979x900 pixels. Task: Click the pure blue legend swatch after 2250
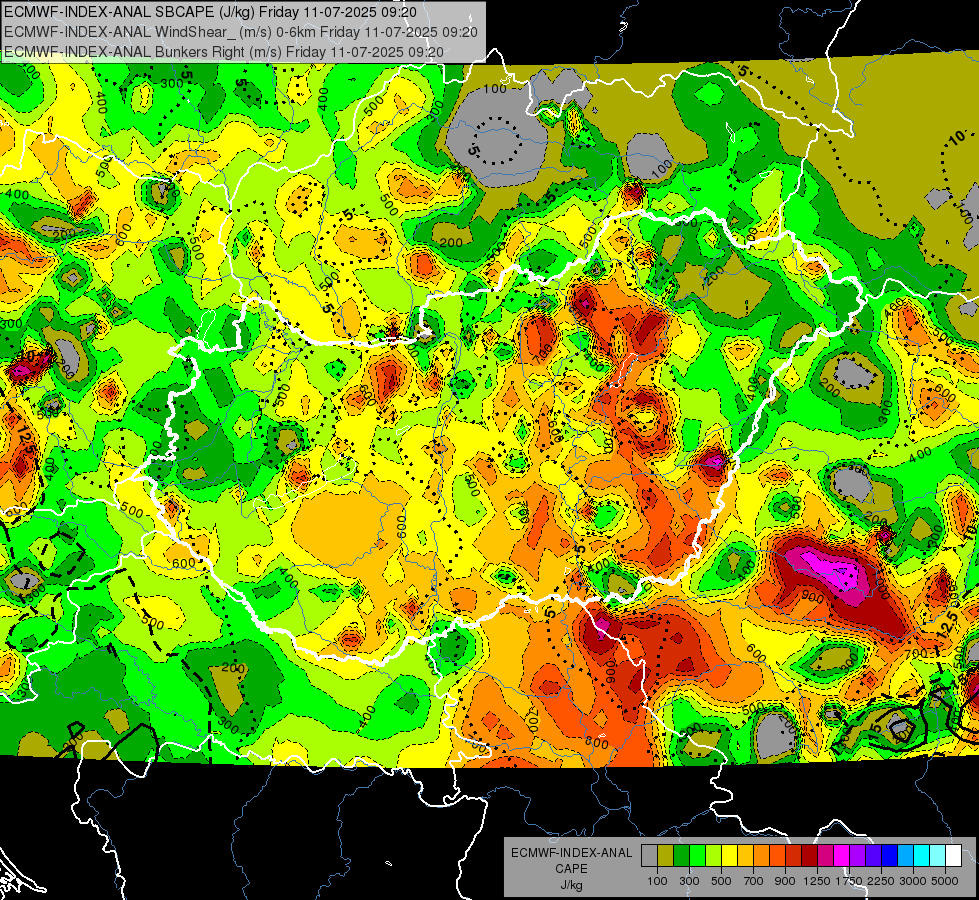pos(890,855)
